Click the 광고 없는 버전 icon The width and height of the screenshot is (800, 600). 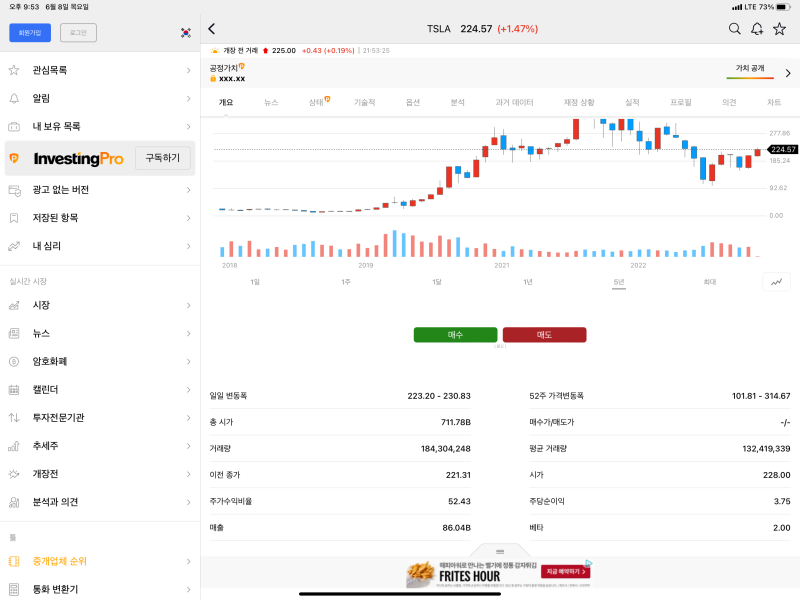[14, 190]
